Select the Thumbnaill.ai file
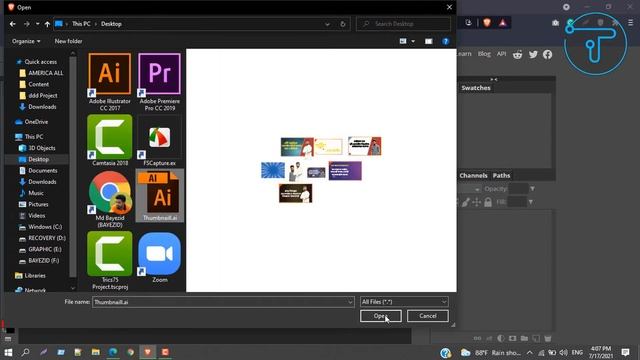The image size is (640, 360). point(160,196)
